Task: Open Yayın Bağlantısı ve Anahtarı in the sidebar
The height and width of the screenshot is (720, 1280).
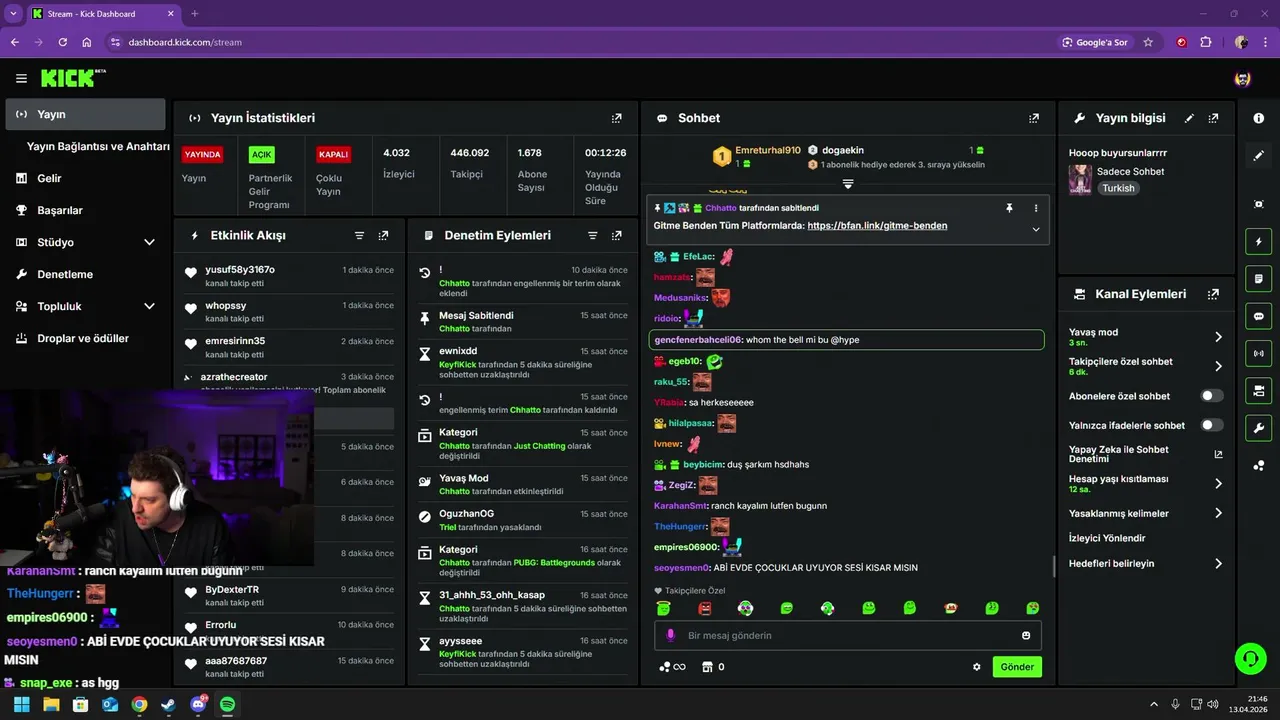Action: pyautogui.click(x=98, y=146)
